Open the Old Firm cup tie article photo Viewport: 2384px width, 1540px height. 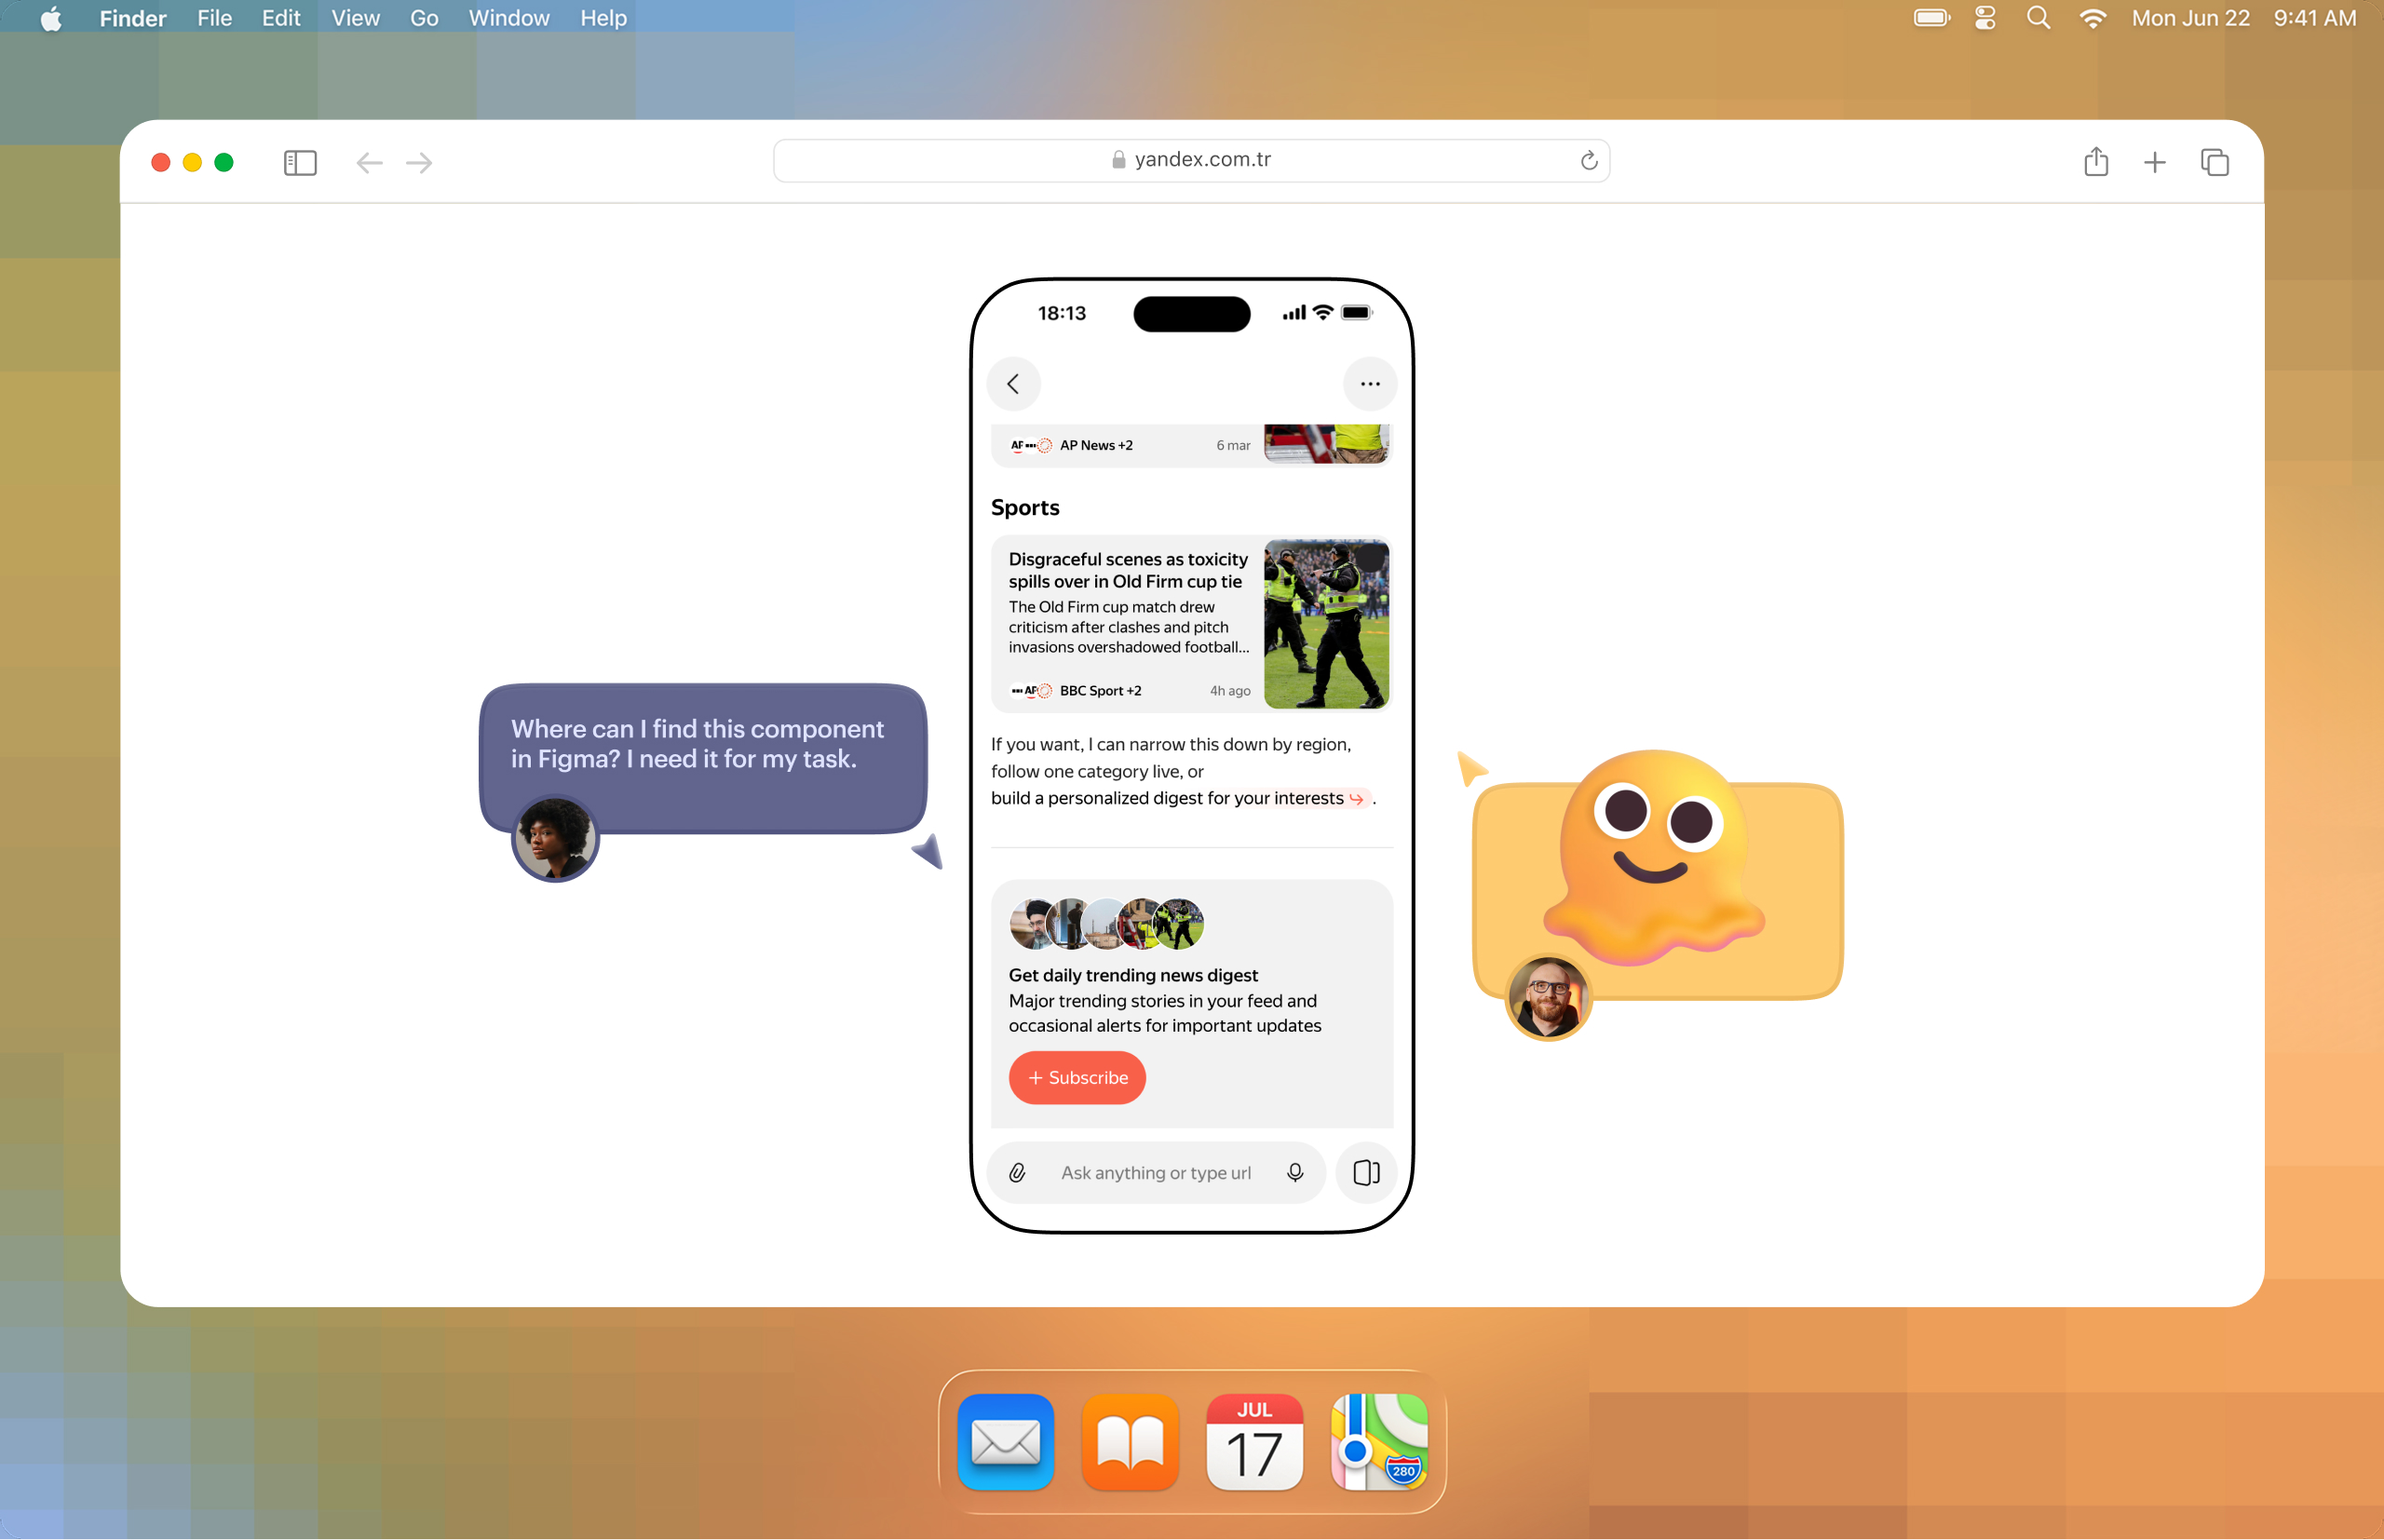[x=1326, y=624]
